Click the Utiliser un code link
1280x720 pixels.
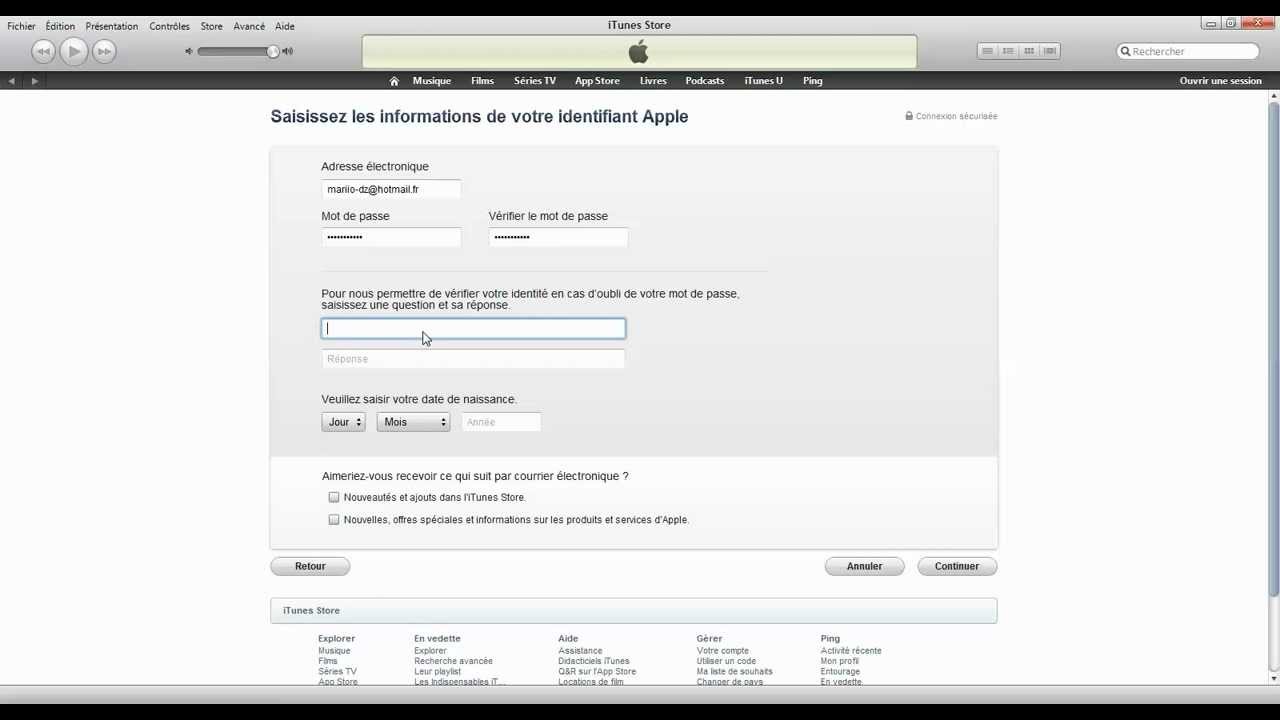(726, 661)
